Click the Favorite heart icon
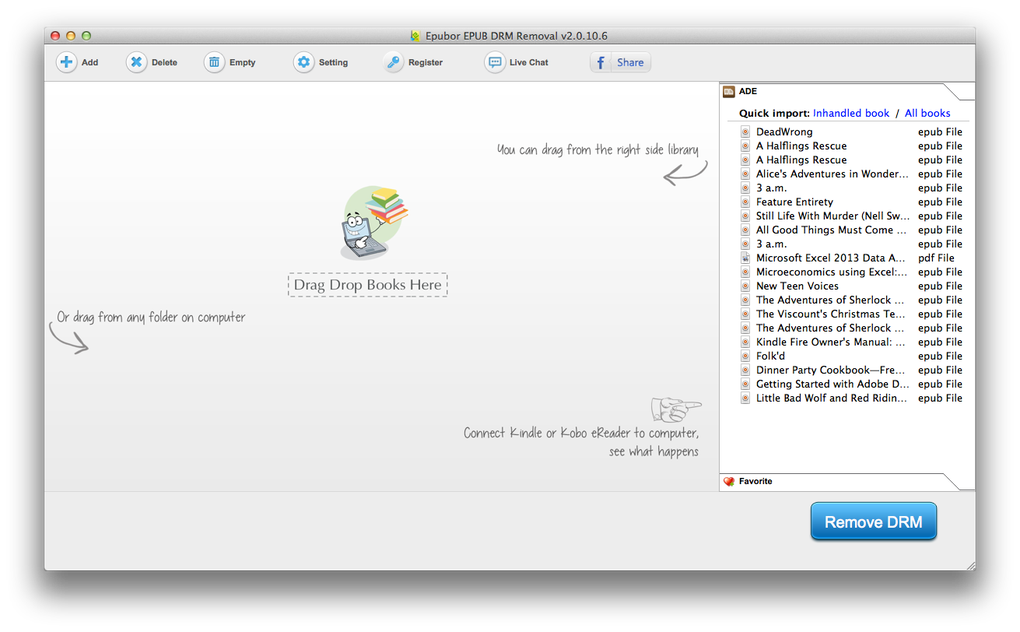 pyautogui.click(x=729, y=482)
